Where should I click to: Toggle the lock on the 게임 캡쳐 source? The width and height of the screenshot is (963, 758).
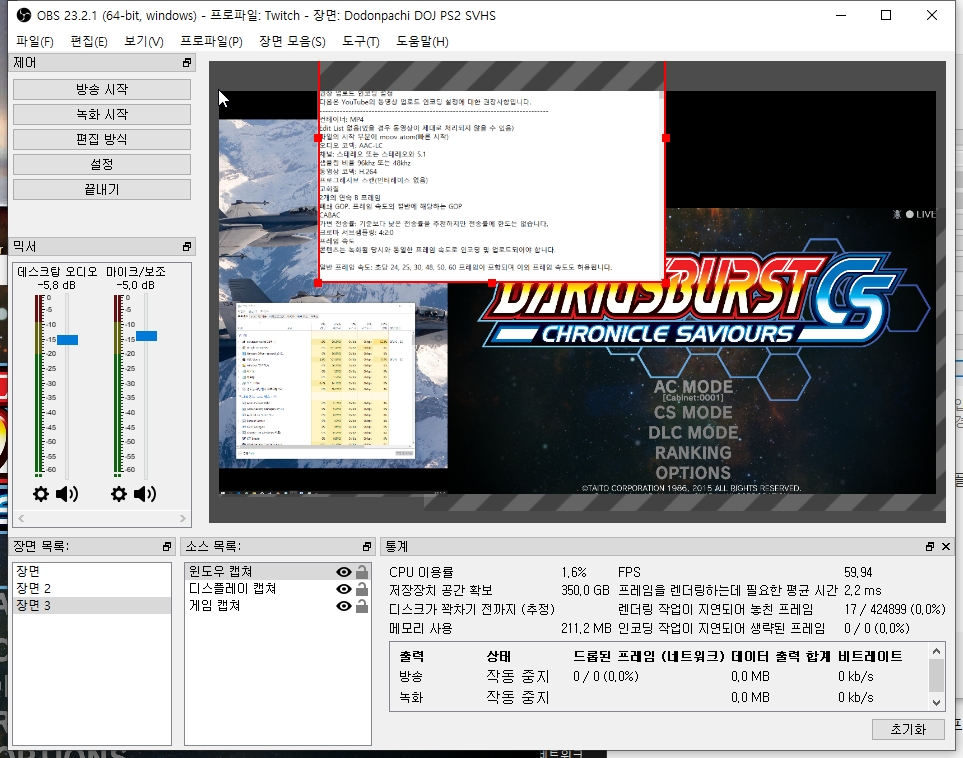[362, 606]
